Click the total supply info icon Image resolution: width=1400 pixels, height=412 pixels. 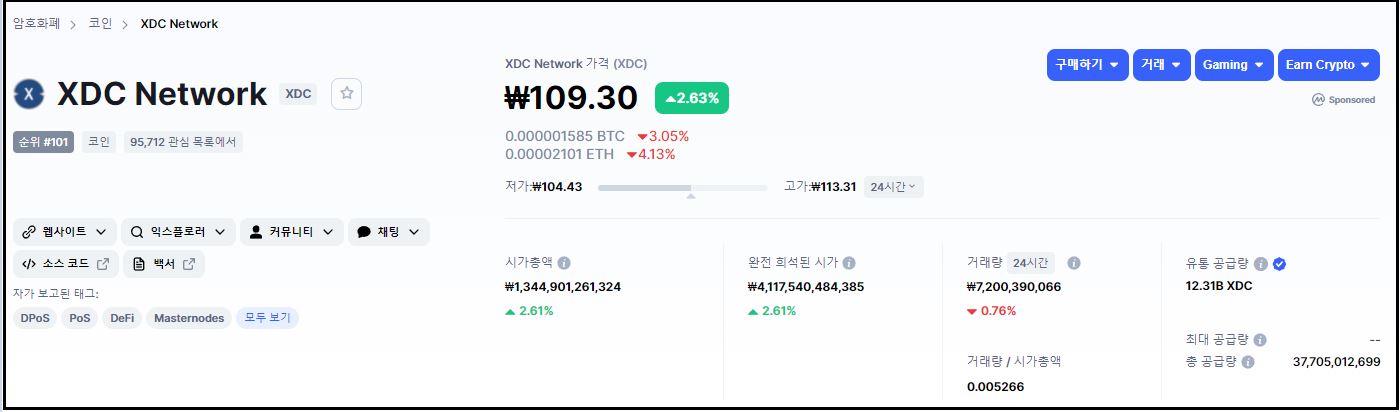tap(1248, 362)
